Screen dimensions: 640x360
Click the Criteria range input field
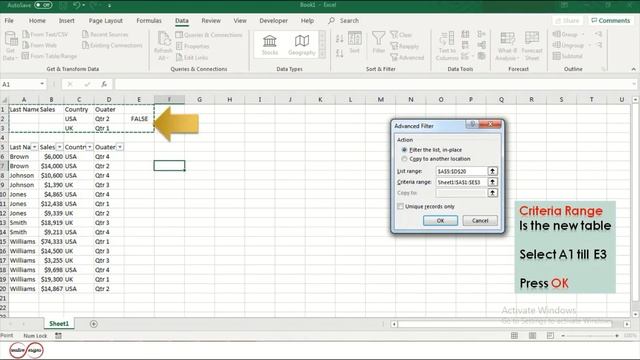pos(461,182)
